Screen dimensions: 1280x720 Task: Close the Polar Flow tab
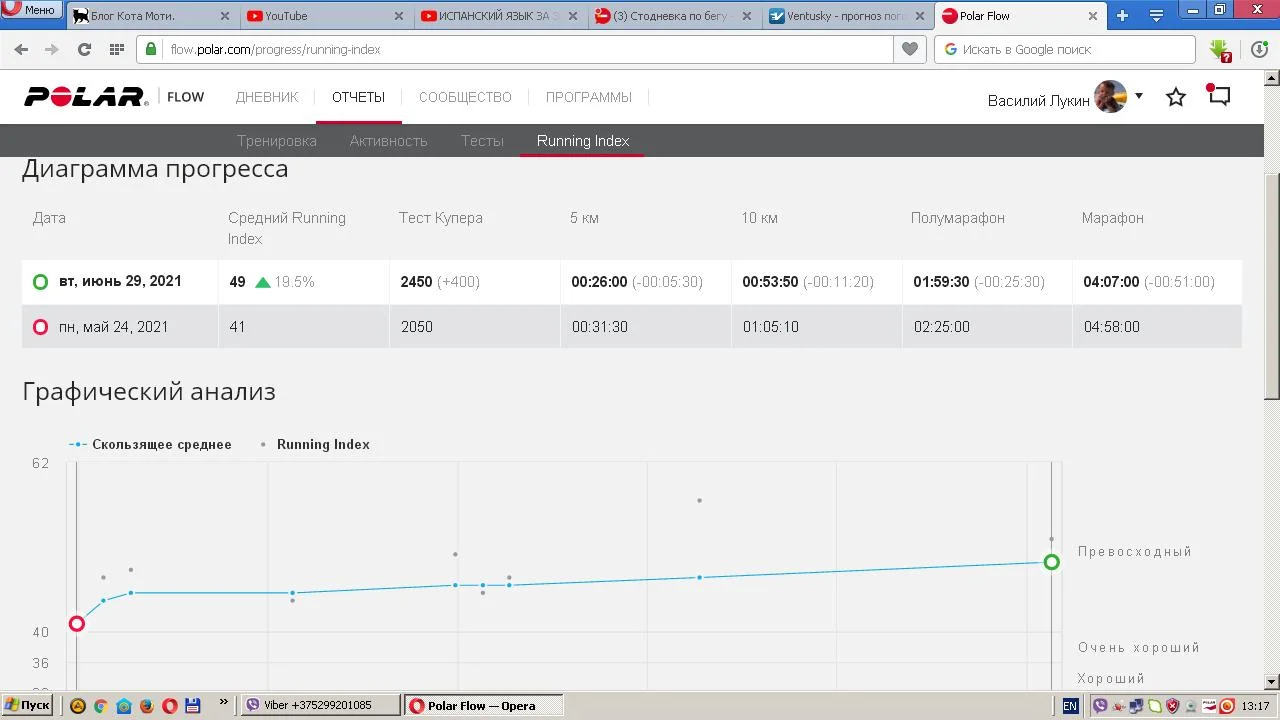[1093, 16]
